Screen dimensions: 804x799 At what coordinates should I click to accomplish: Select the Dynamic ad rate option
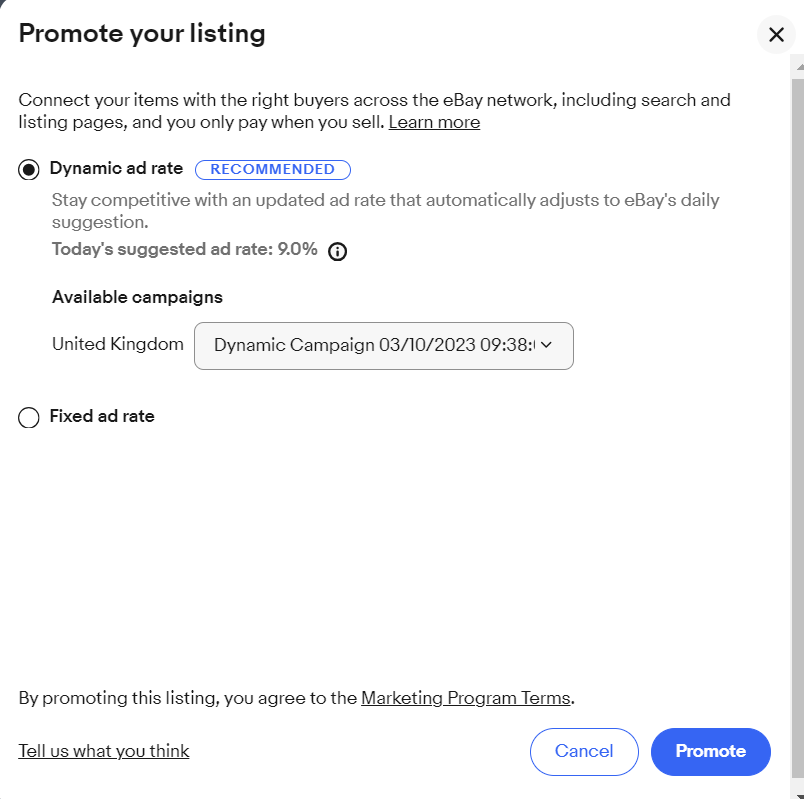pyautogui.click(x=29, y=169)
